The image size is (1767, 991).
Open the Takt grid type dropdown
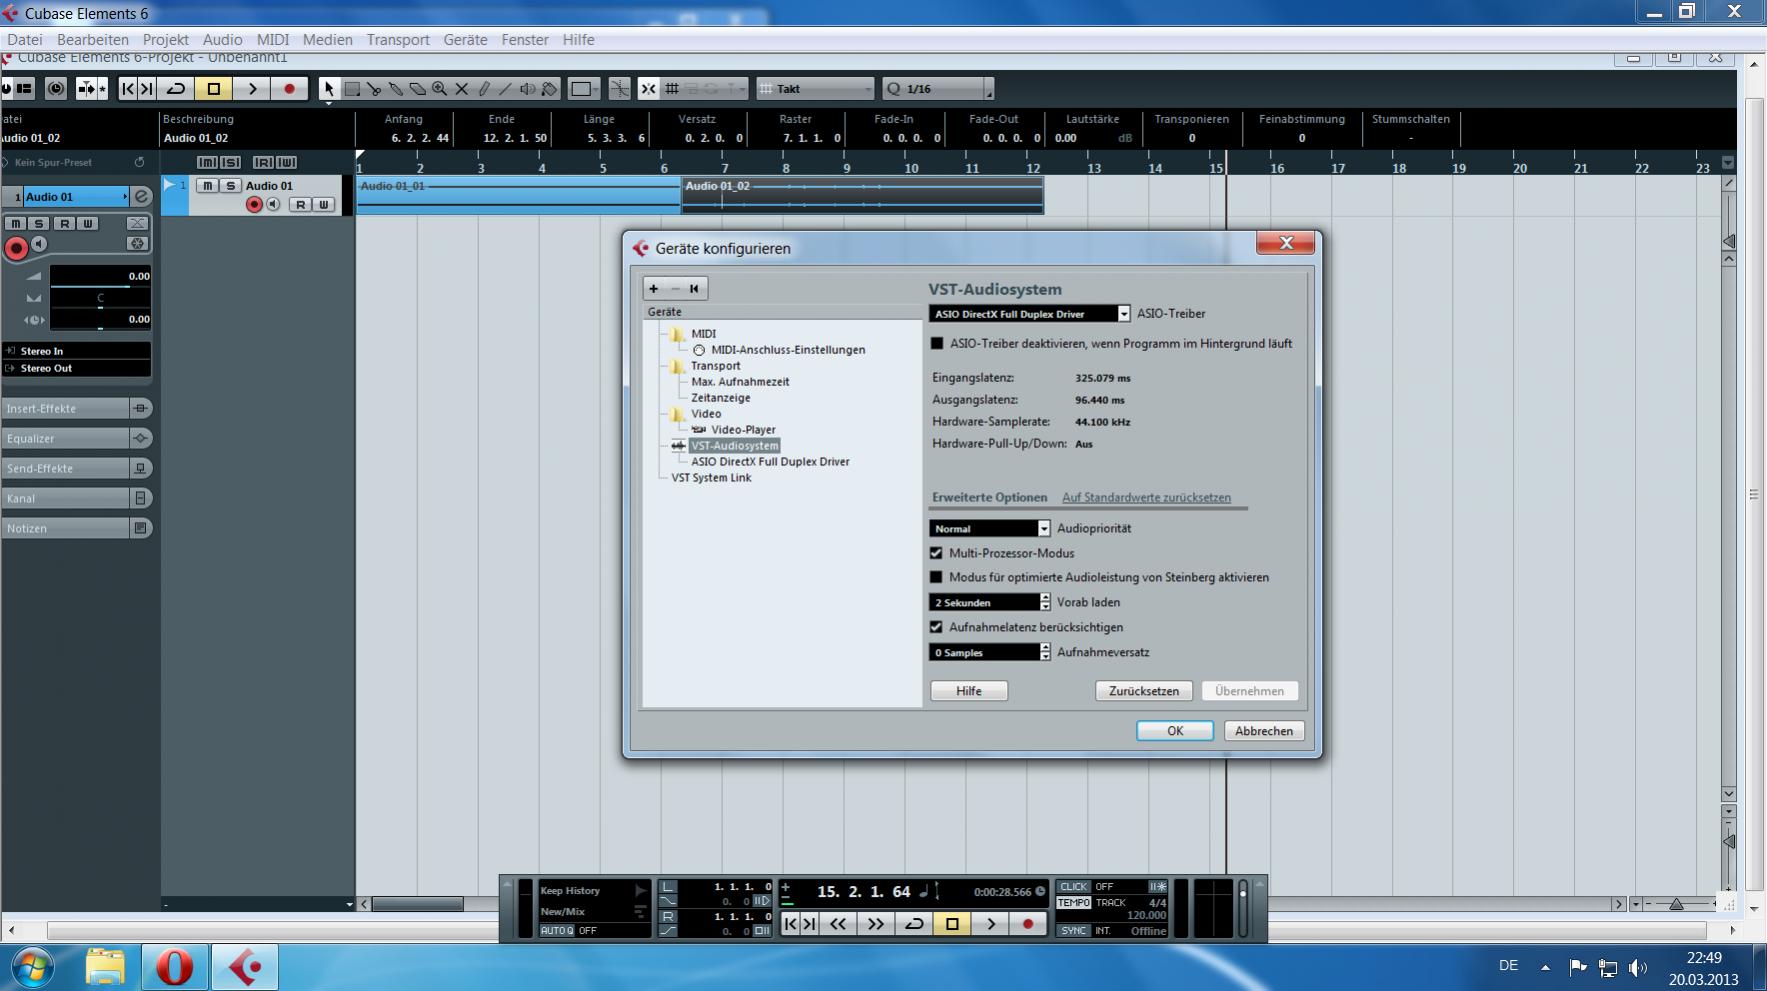pyautogui.click(x=816, y=89)
